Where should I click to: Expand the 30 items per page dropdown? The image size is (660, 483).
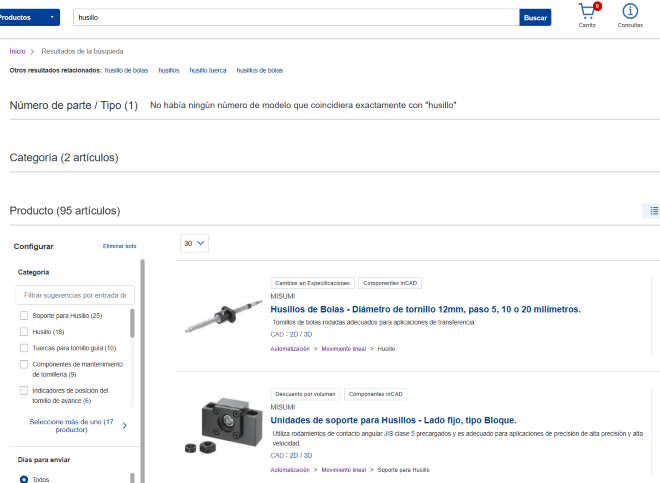click(194, 243)
